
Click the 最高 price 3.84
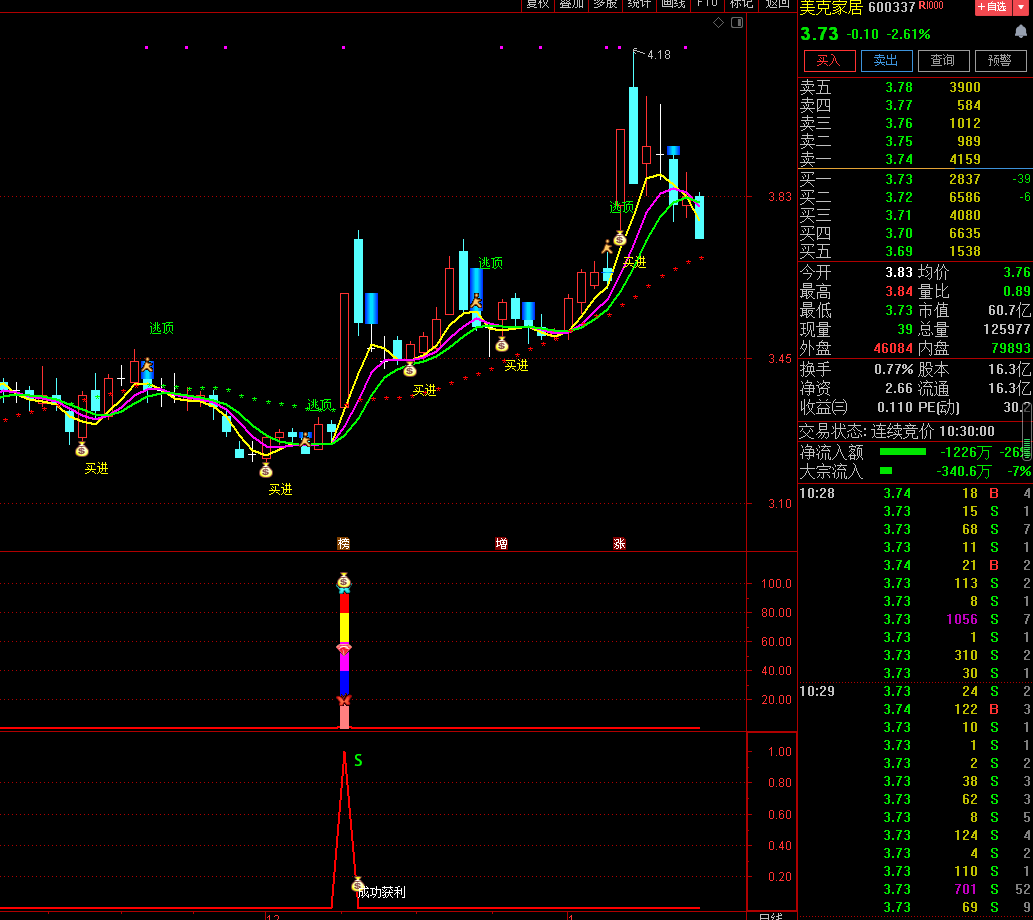[899, 291]
